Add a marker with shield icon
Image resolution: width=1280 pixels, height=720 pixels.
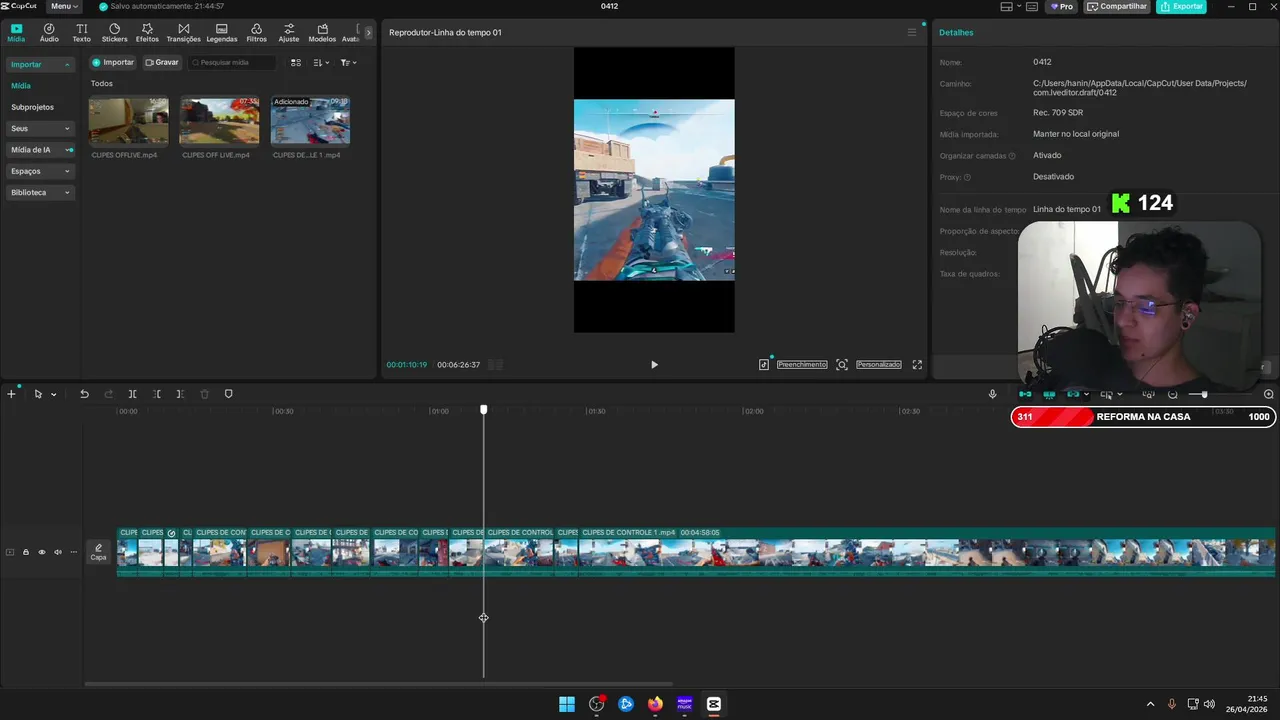[228, 394]
